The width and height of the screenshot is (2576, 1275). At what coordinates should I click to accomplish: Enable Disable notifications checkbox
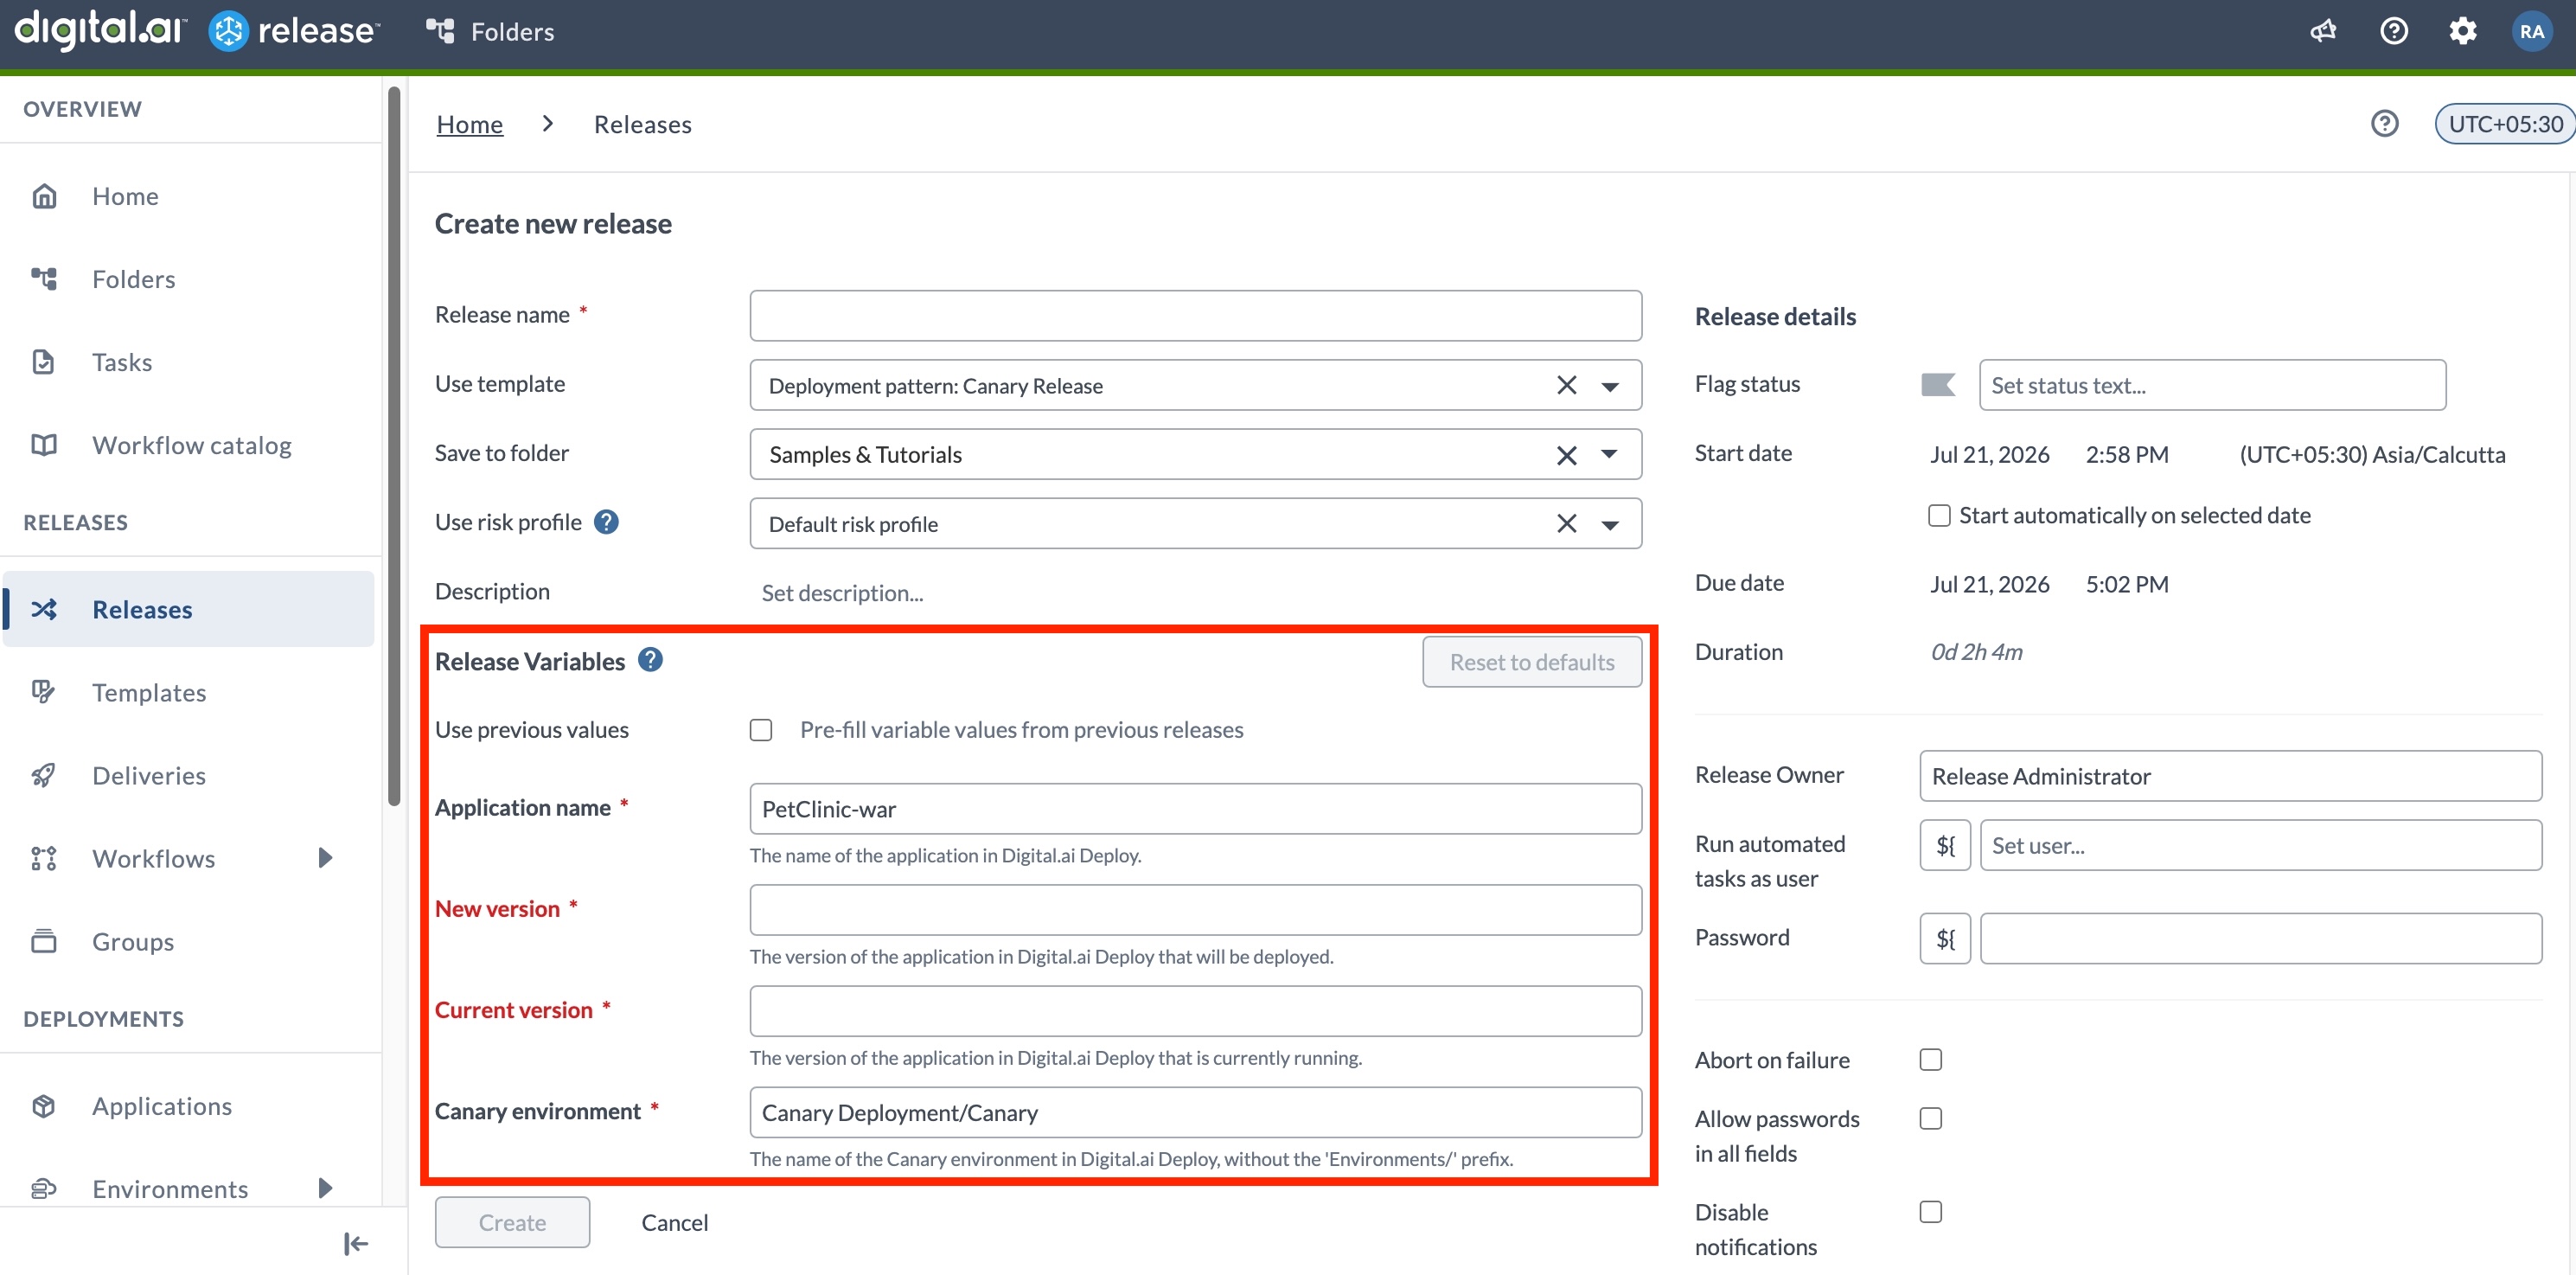pos(1931,1211)
